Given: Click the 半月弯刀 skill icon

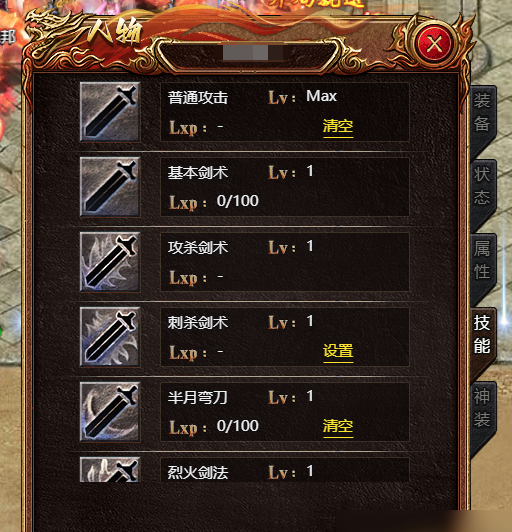Looking at the screenshot, I should pos(110,412).
